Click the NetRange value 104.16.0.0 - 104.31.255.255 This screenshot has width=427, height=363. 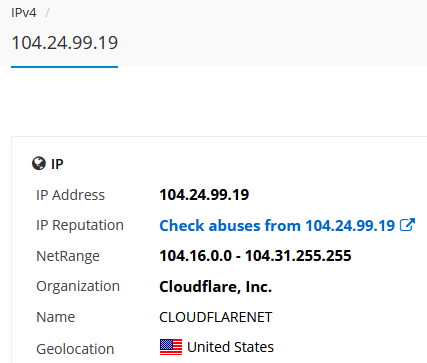click(x=255, y=256)
